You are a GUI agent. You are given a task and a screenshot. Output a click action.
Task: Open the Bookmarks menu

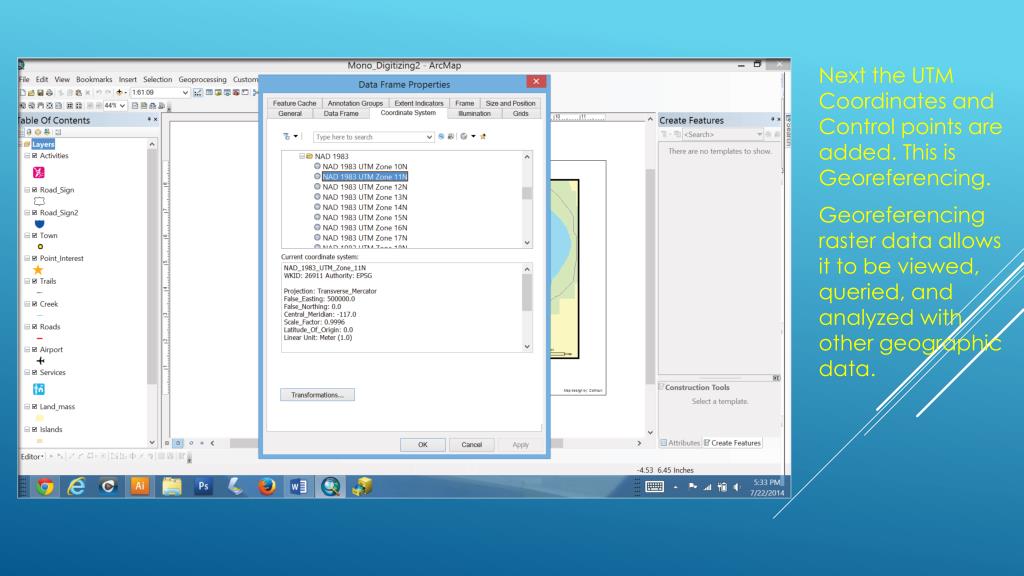click(x=94, y=80)
